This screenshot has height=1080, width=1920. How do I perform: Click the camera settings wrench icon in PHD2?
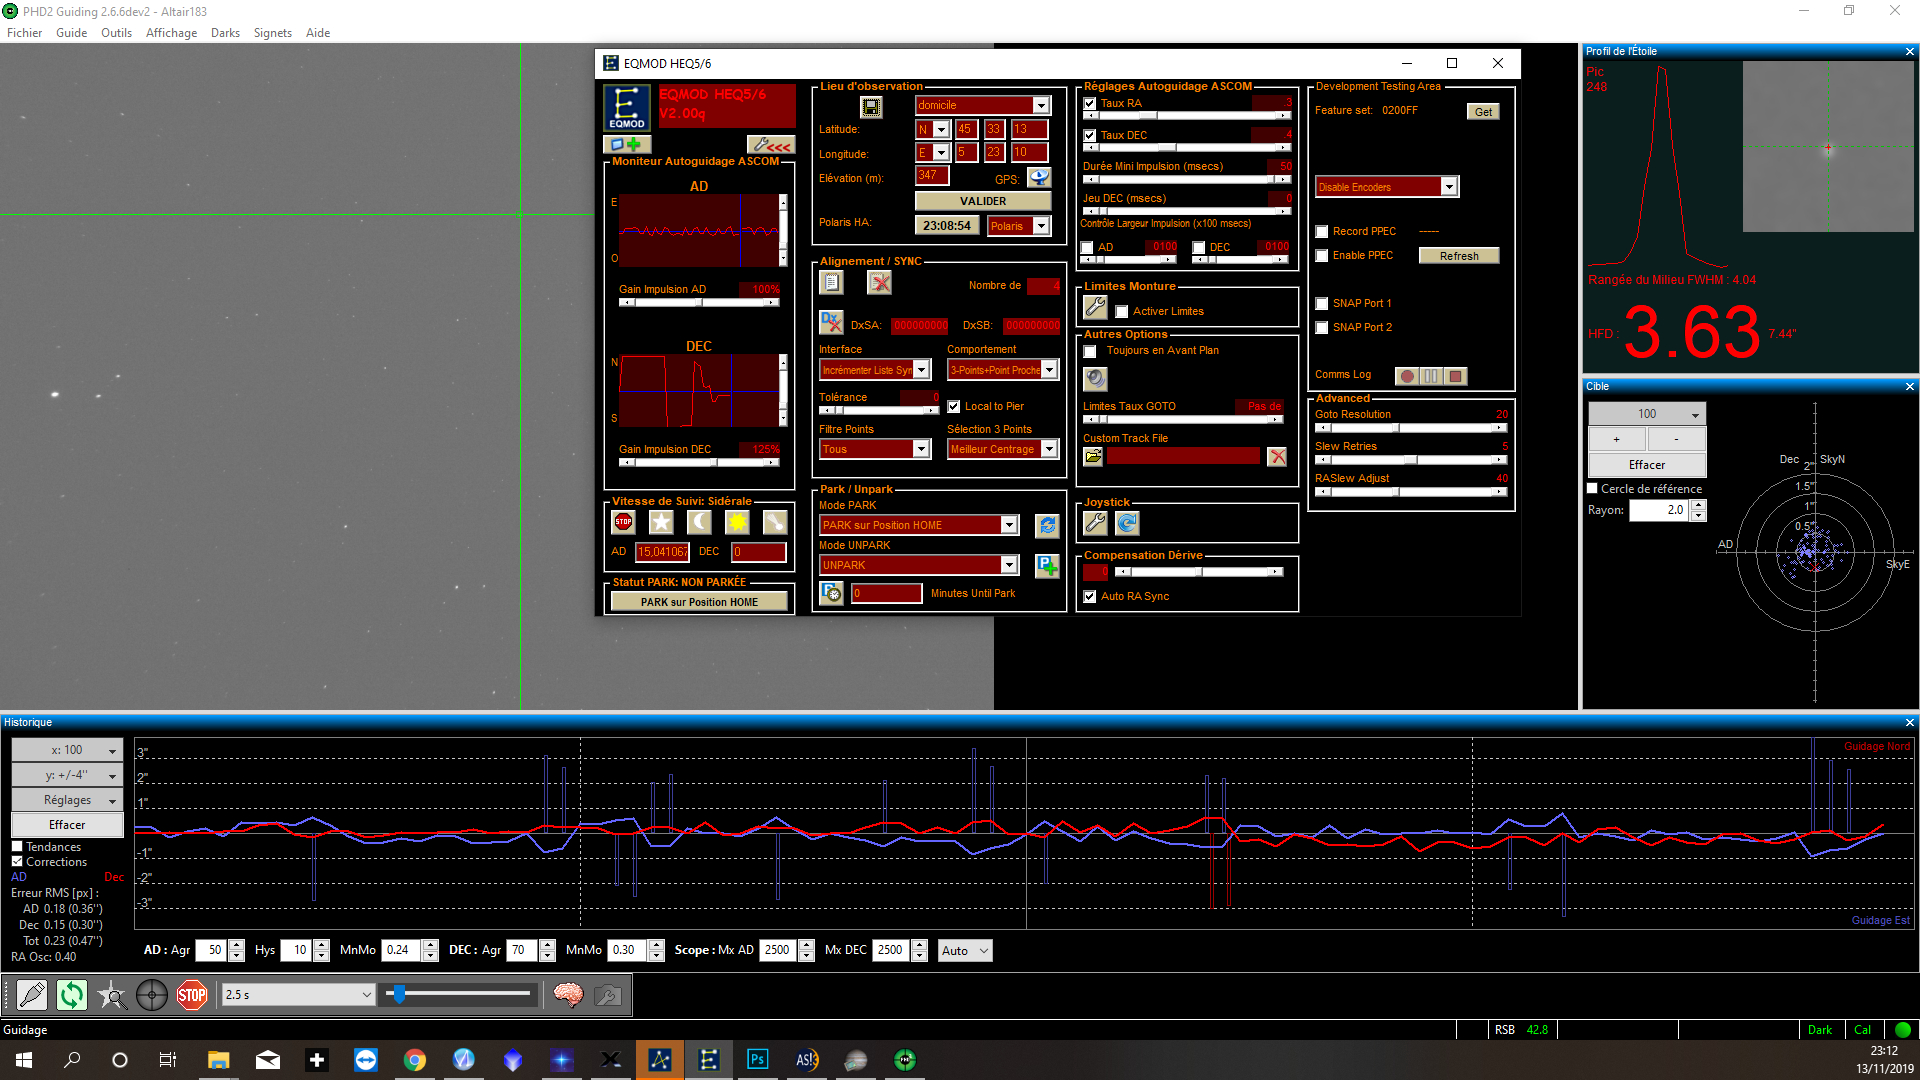pos(608,995)
